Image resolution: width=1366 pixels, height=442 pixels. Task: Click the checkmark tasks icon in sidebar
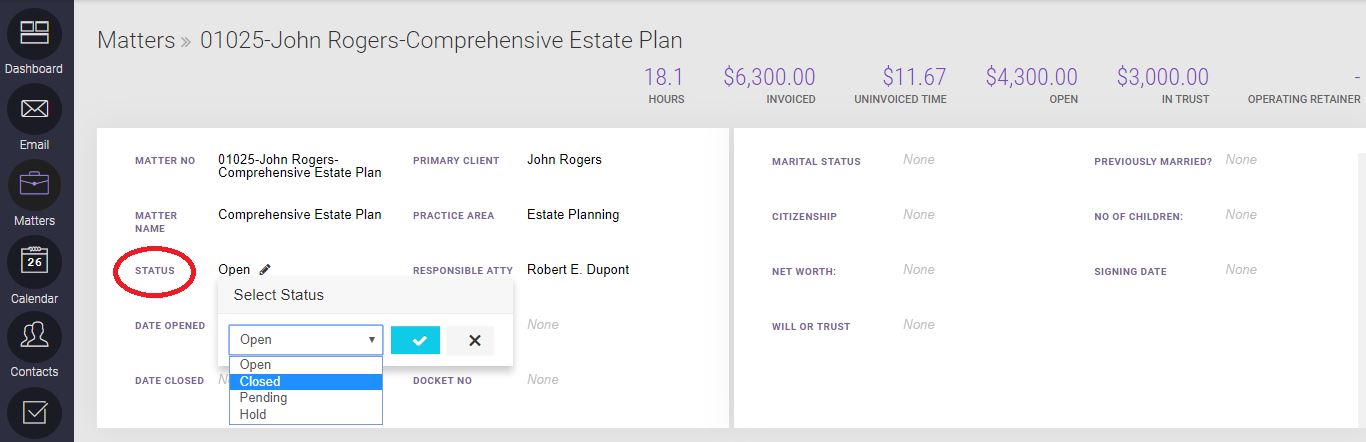34,412
